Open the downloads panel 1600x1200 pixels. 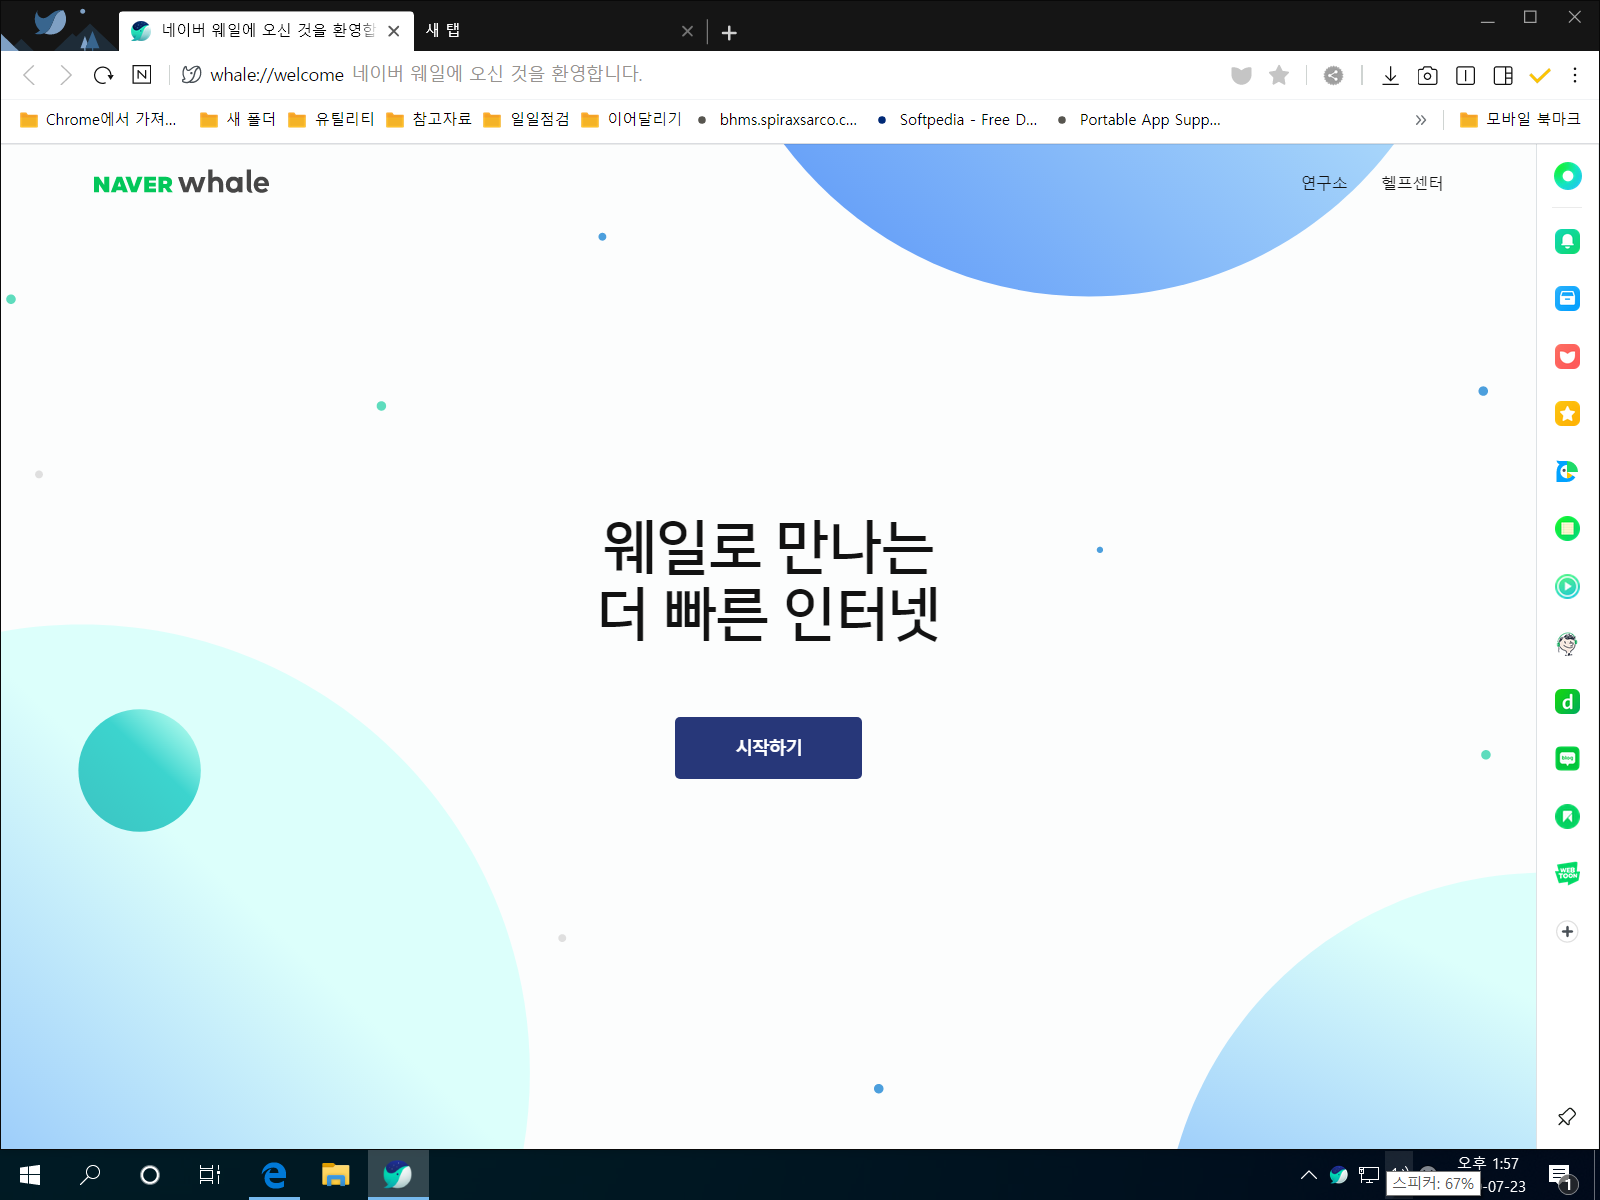(1390, 75)
